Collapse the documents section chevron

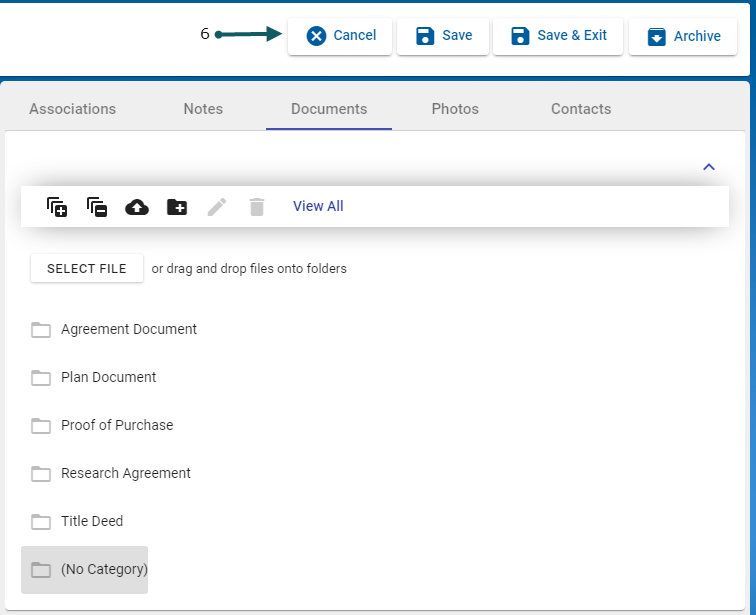(709, 167)
